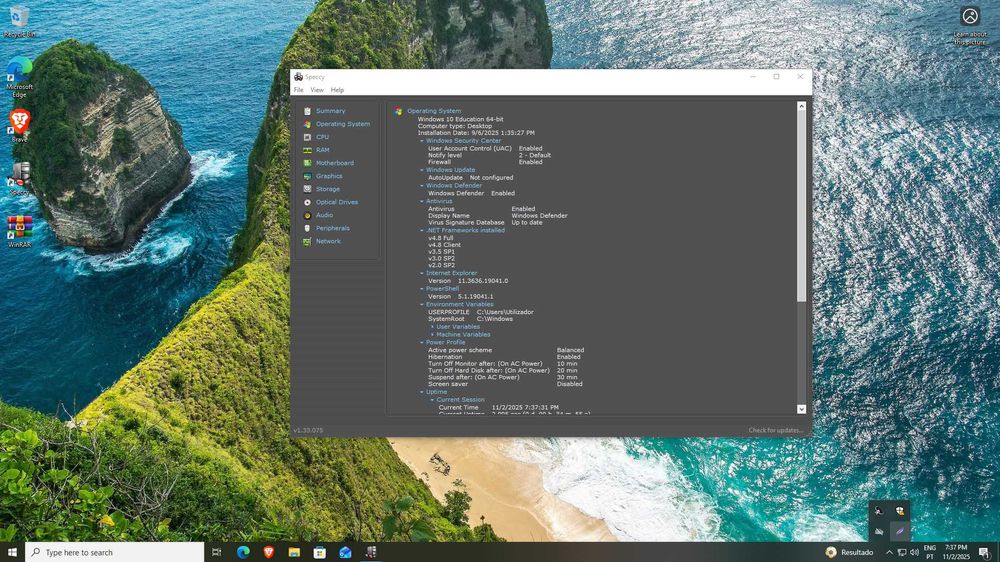This screenshot has height=562, width=1000.
Task: Expand the Machine Variables node
Action: (x=432, y=334)
